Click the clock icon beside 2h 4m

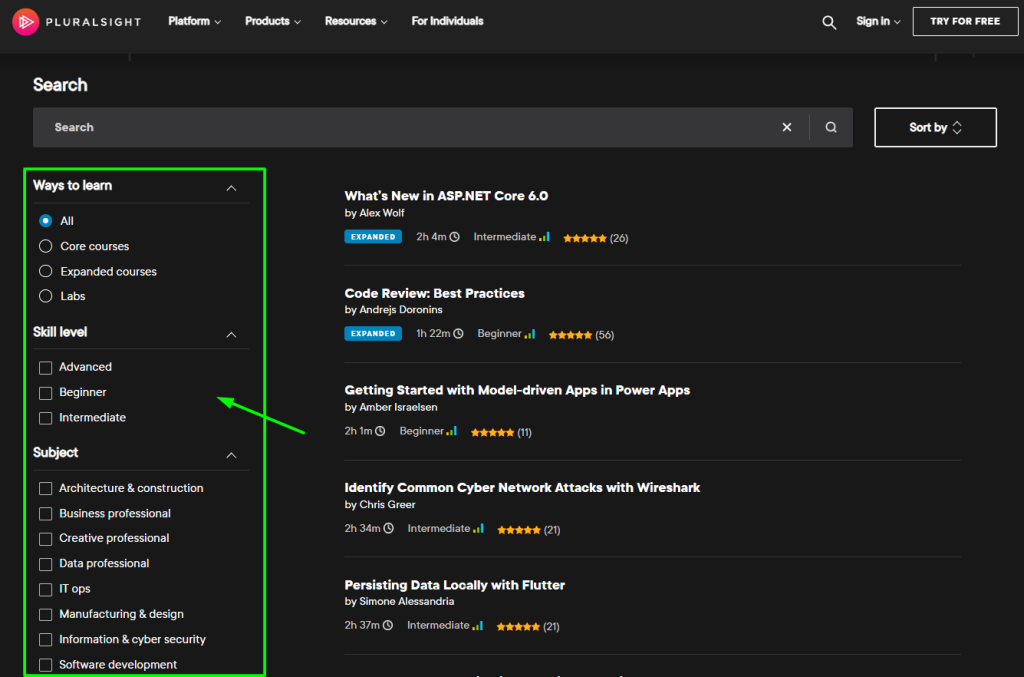tap(455, 237)
